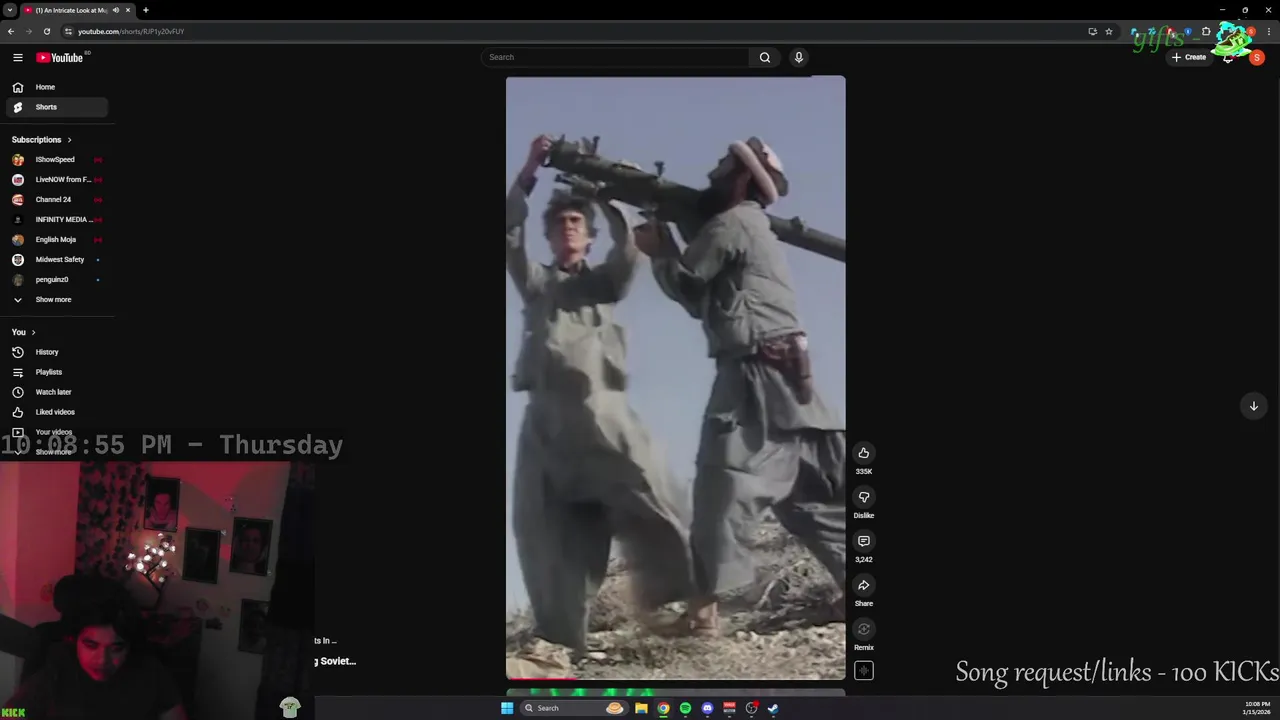Viewport: 1280px width, 720px height.
Task: Open Discord from taskbar
Action: click(x=707, y=708)
